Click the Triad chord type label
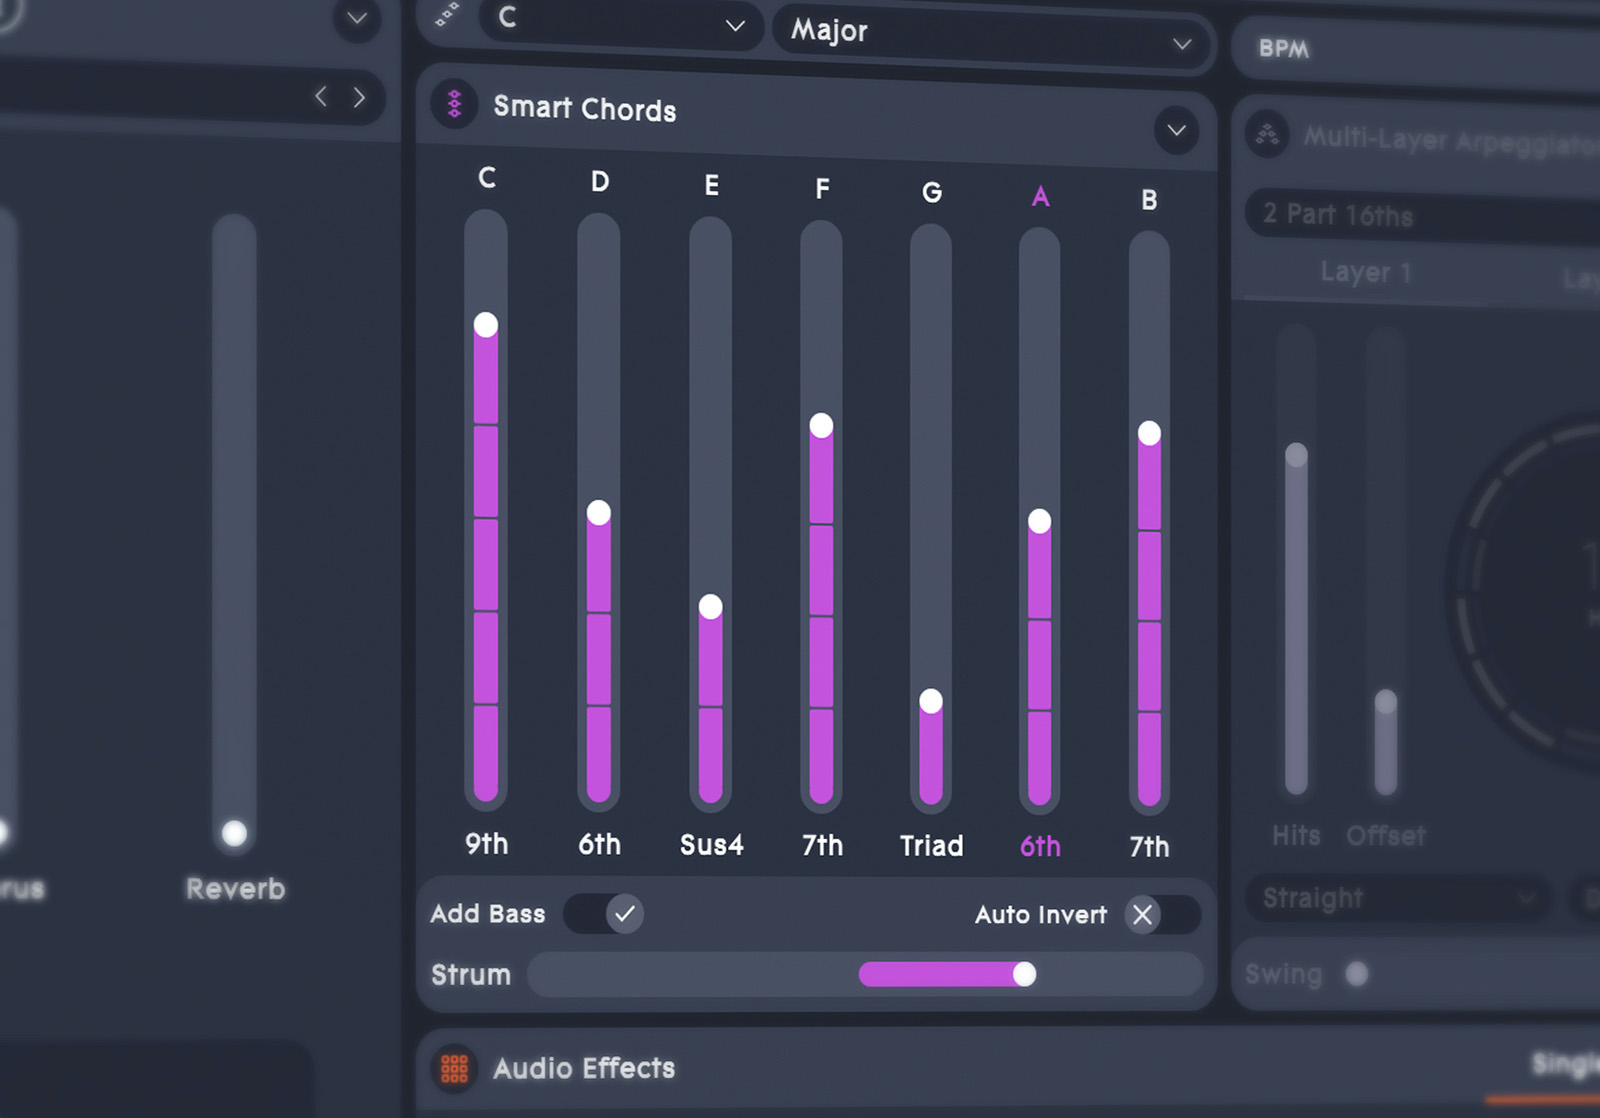Viewport: 1600px width, 1118px height. tap(932, 846)
